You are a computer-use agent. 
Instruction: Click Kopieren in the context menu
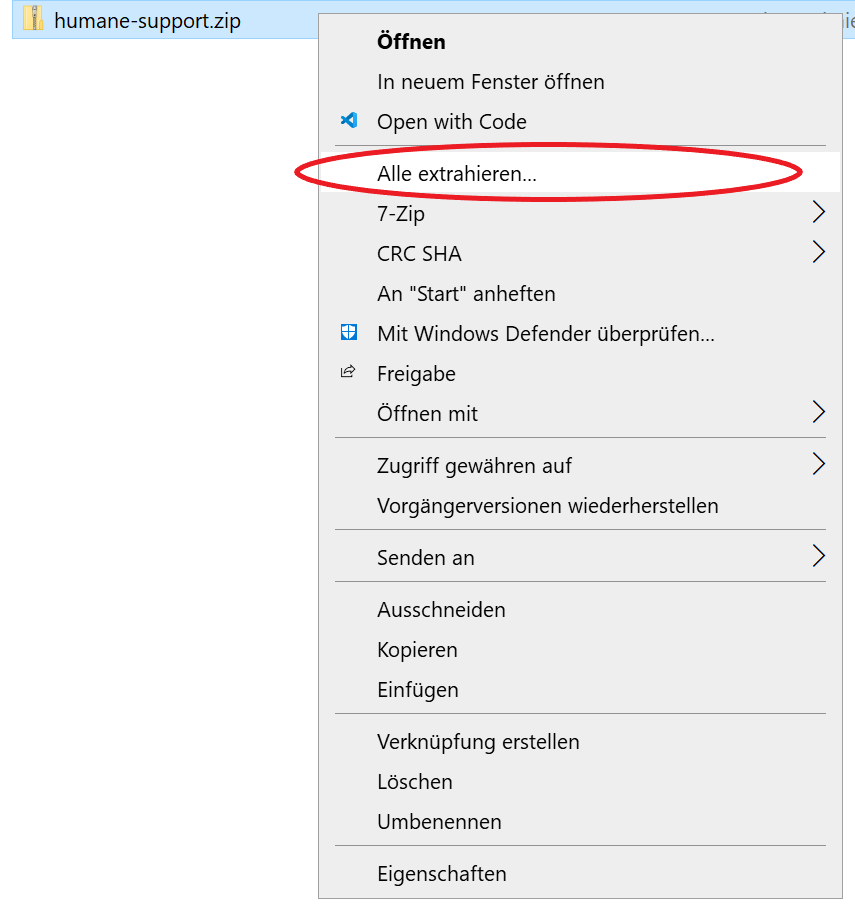pyautogui.click(x=417, y=650)
